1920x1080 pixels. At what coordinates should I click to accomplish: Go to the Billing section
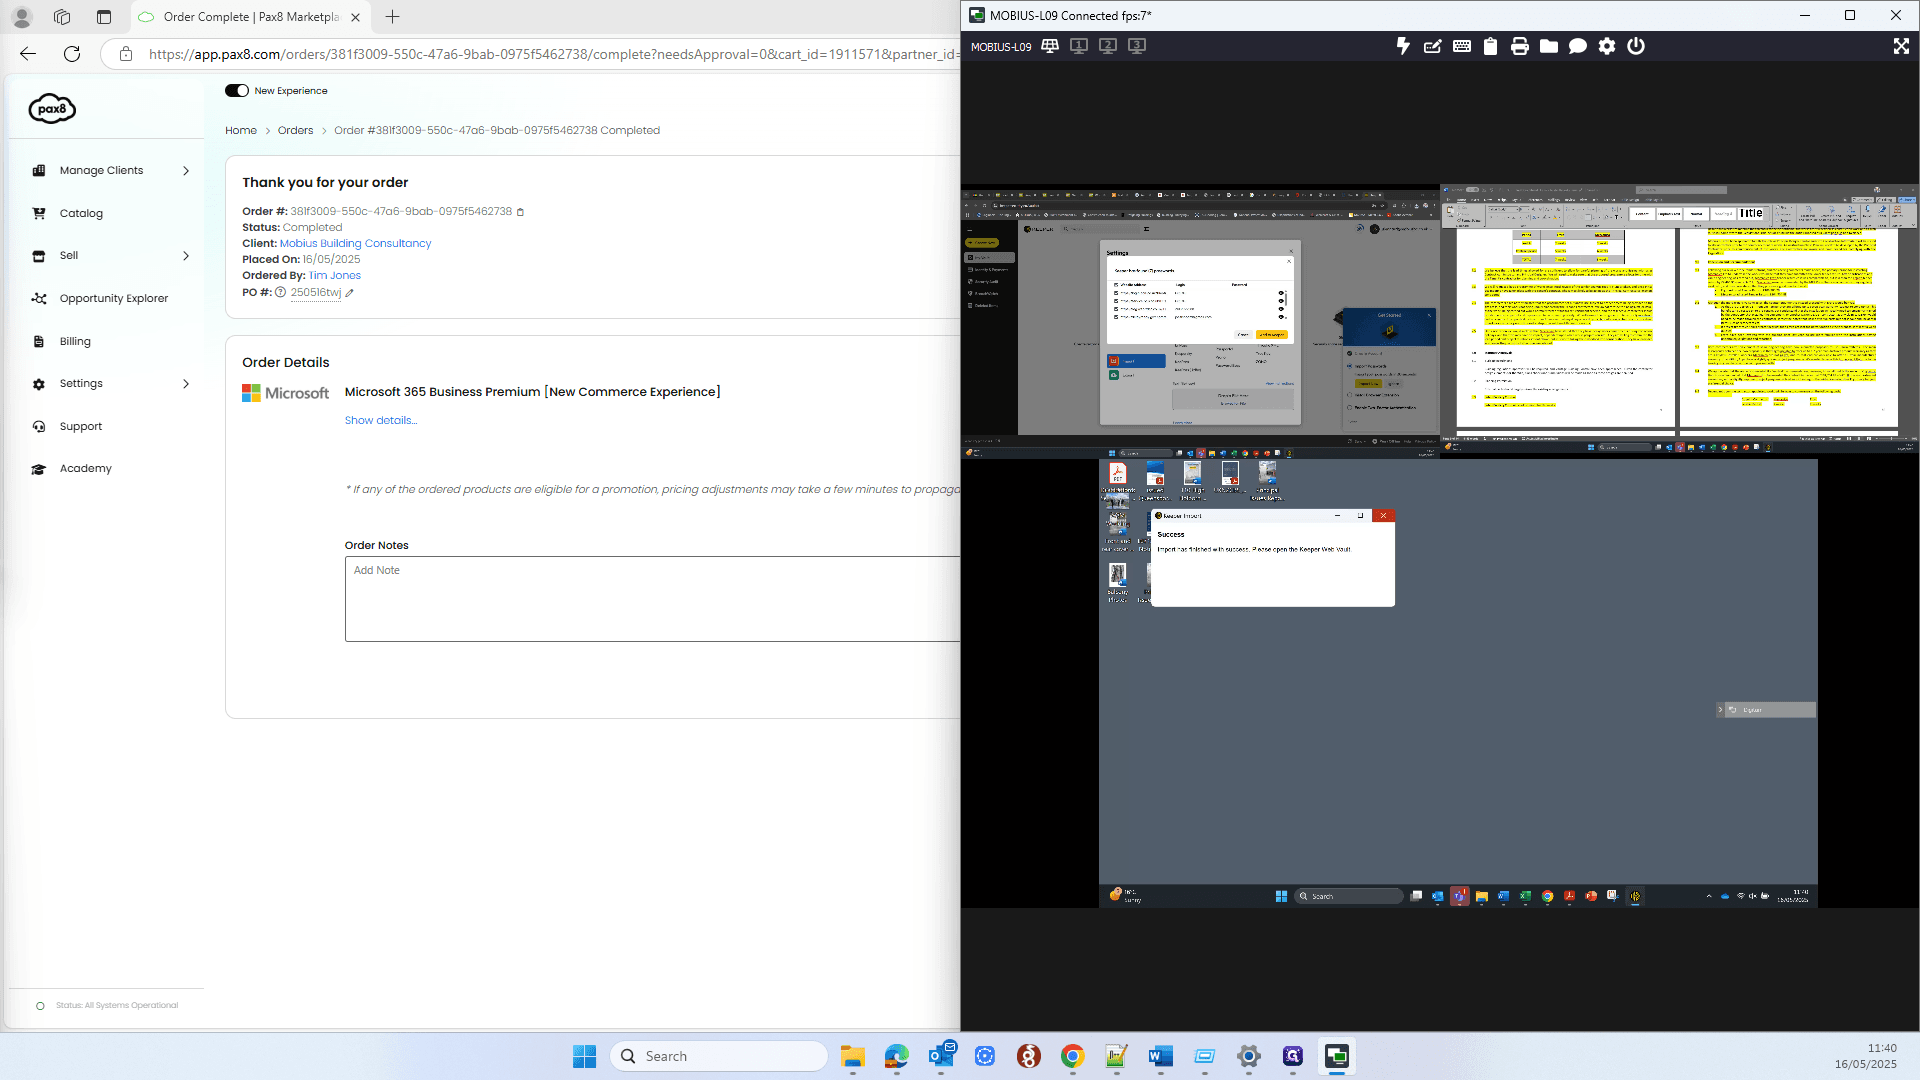(x=75, y=341)
